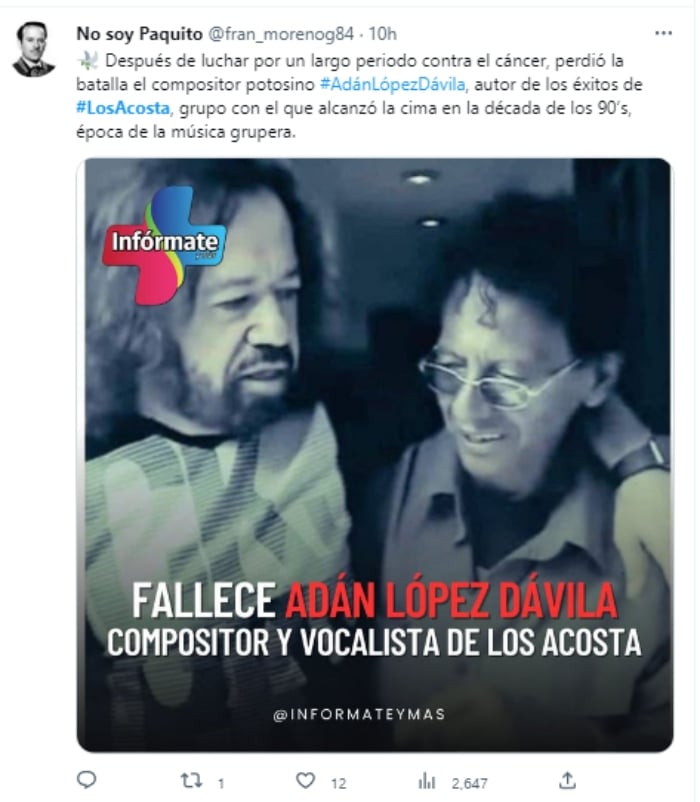This screenshot has height=802, width=700.
Task: Open the #AdánLópezDávila hashtag
Action: pos(393,84)
